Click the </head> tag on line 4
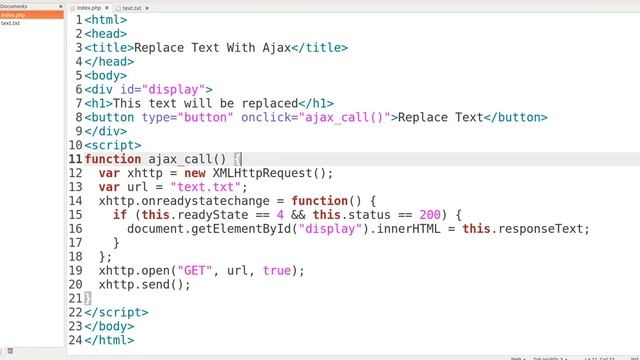Viewport: 640px width, 360px height. point(109,62)
